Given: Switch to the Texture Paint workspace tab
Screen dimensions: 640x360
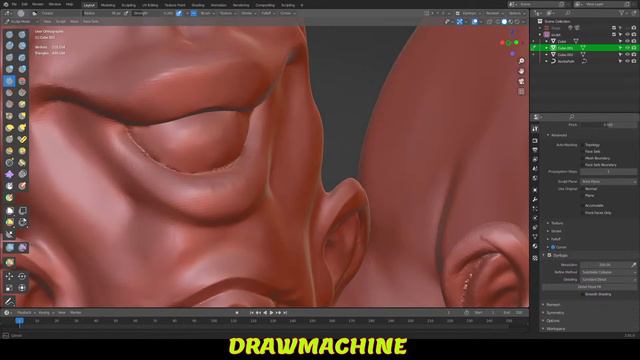Looking at the screenshot, I should 175,5.
